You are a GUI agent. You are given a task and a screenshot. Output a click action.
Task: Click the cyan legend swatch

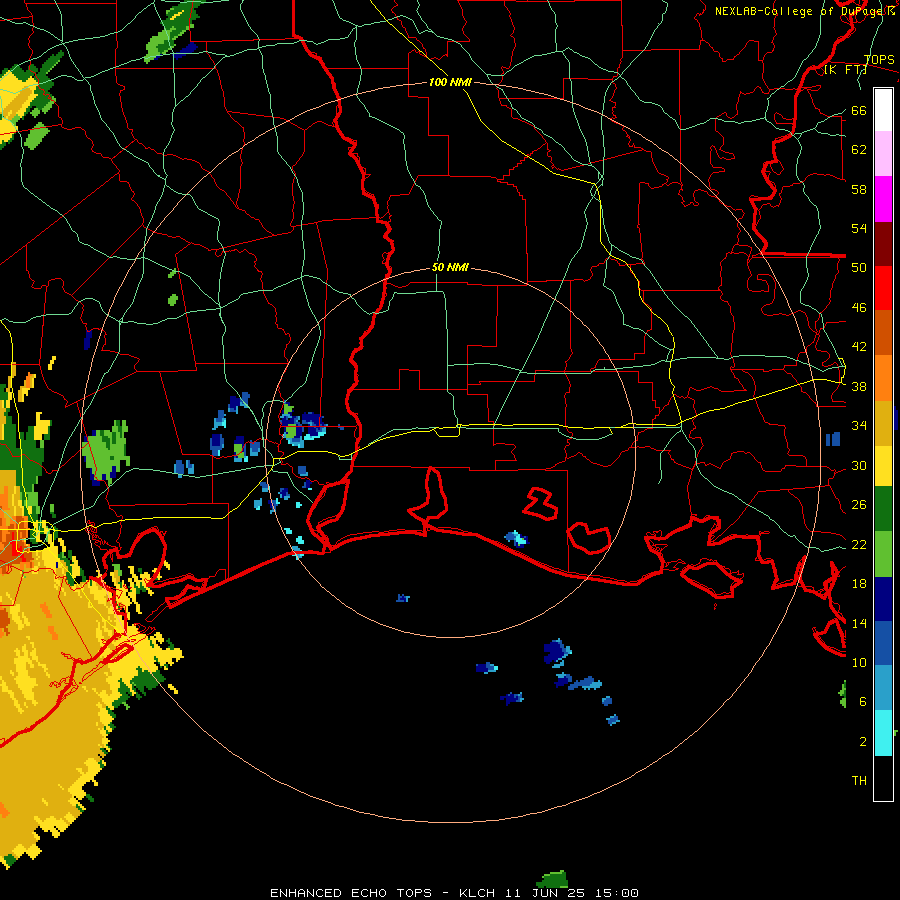883,733
